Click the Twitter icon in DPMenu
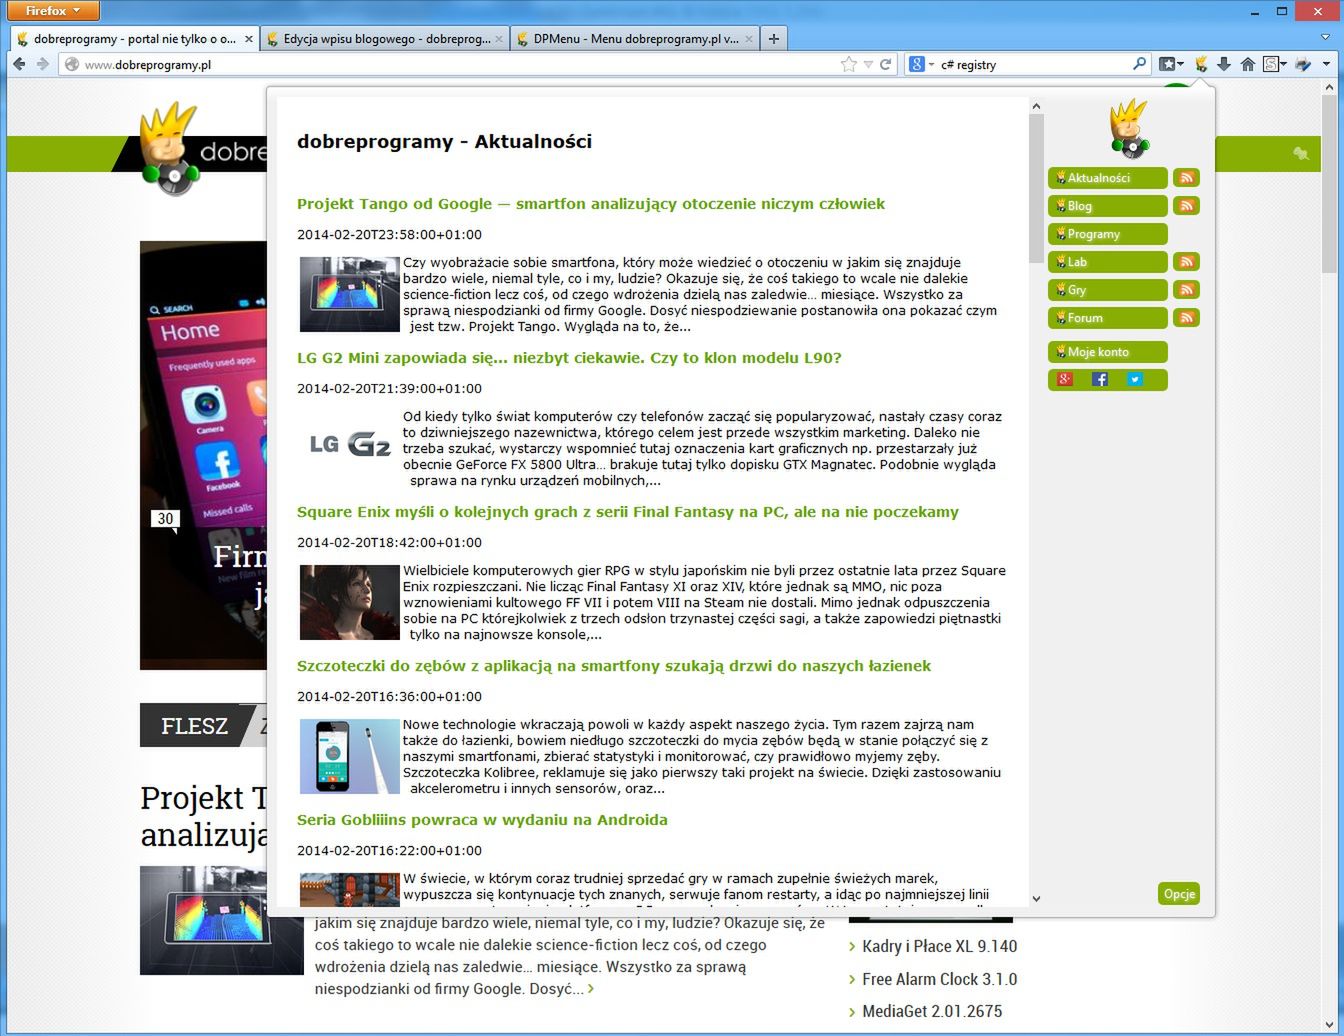The width and height of the screenshot is (1344, 1036). [1135, 379]
